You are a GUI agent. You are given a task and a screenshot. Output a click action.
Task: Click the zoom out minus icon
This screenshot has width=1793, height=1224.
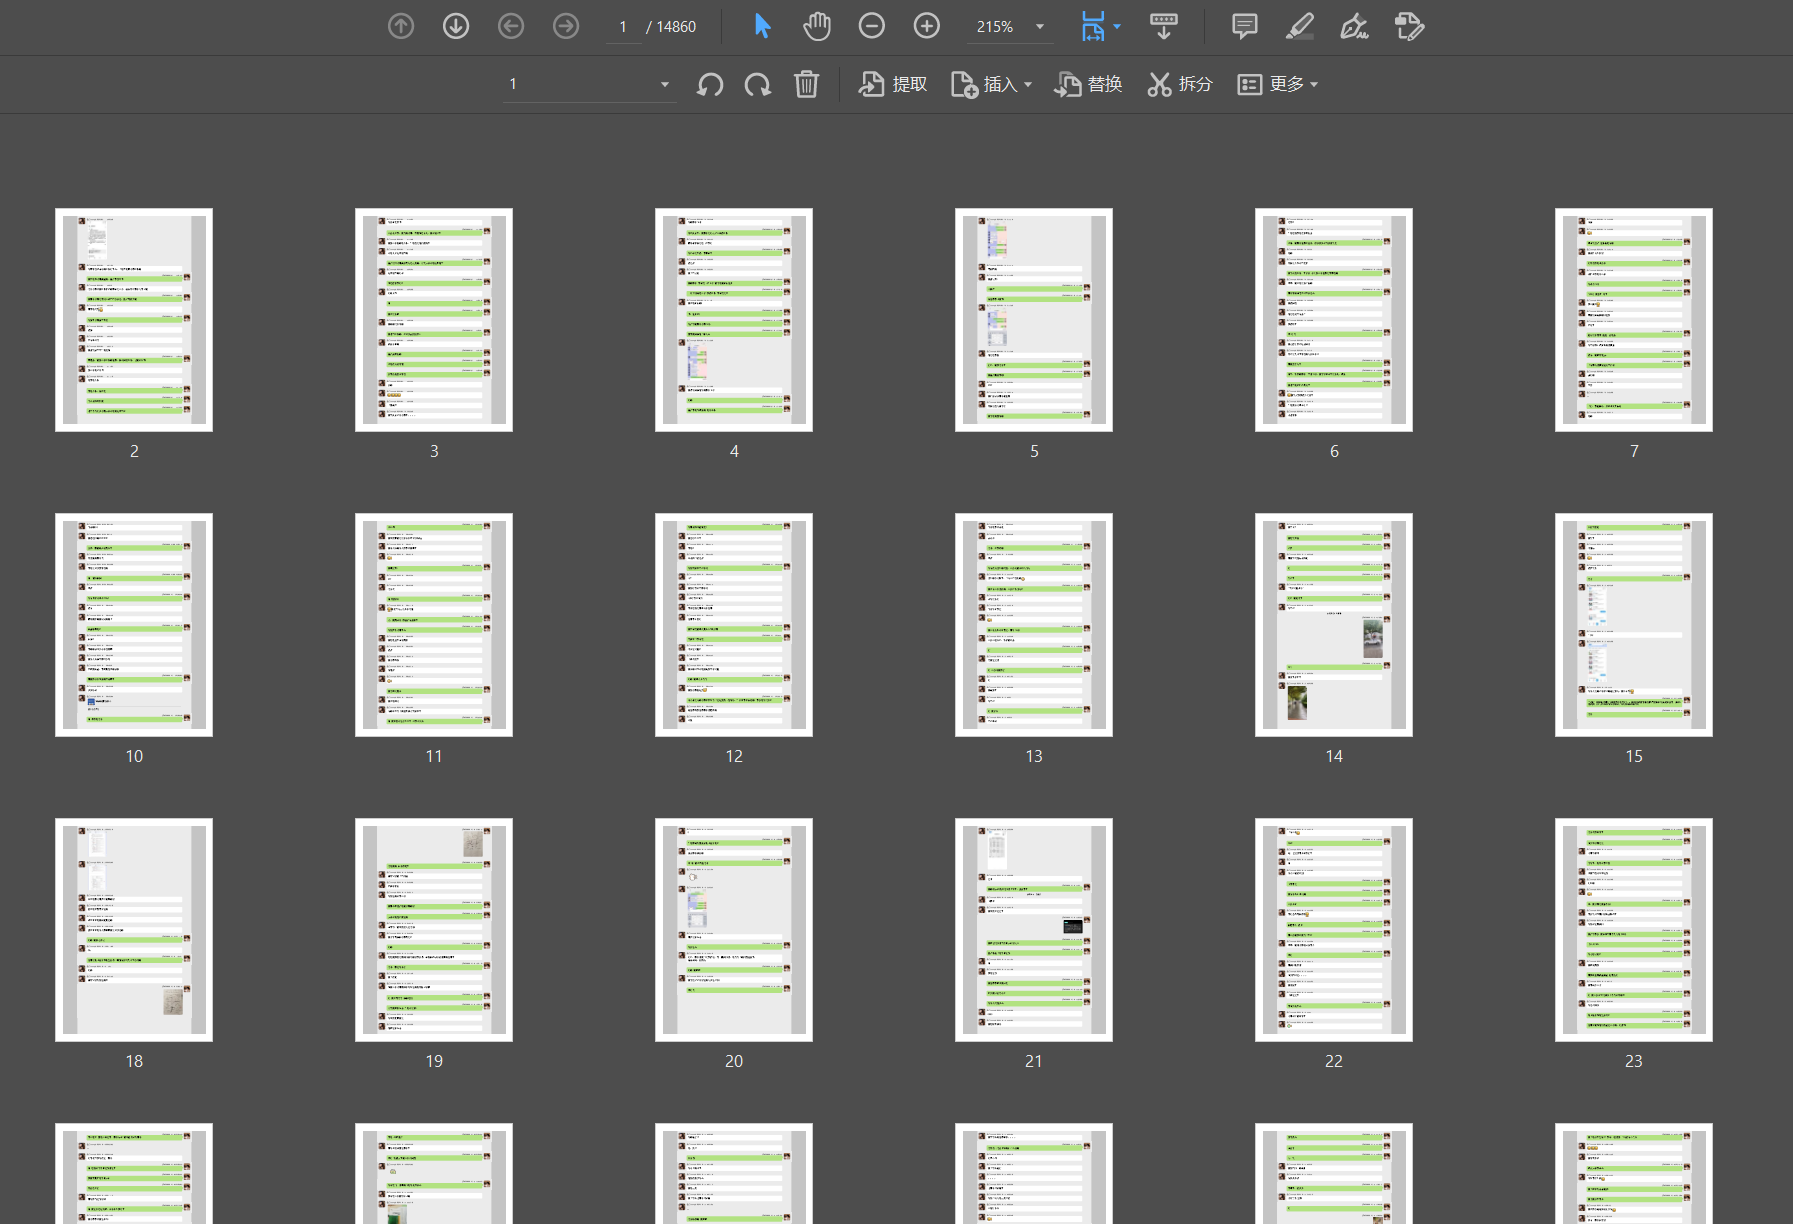(x=872, y=27)
